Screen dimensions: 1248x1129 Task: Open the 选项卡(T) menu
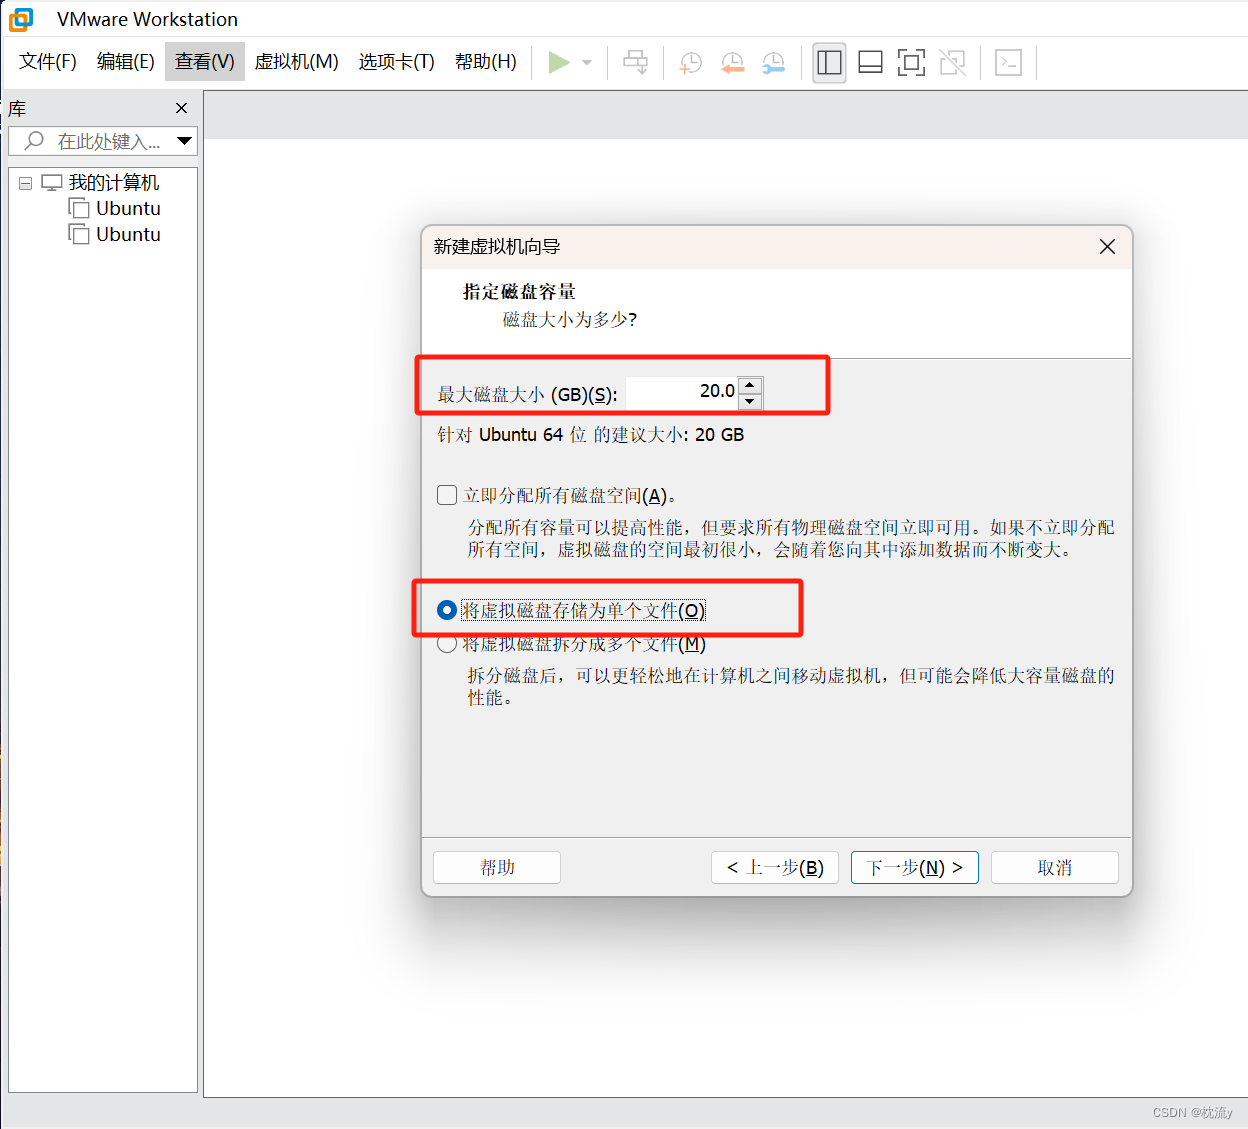[x=397, y=62]
